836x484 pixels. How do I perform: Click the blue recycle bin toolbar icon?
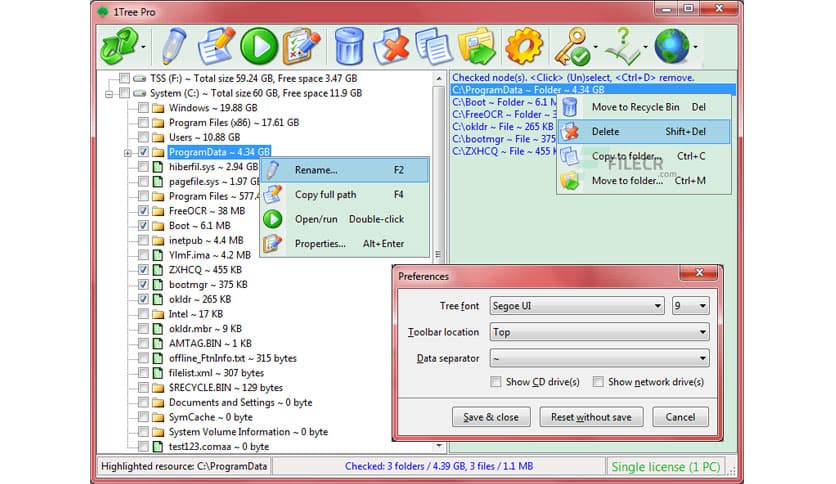click(349, 46)
